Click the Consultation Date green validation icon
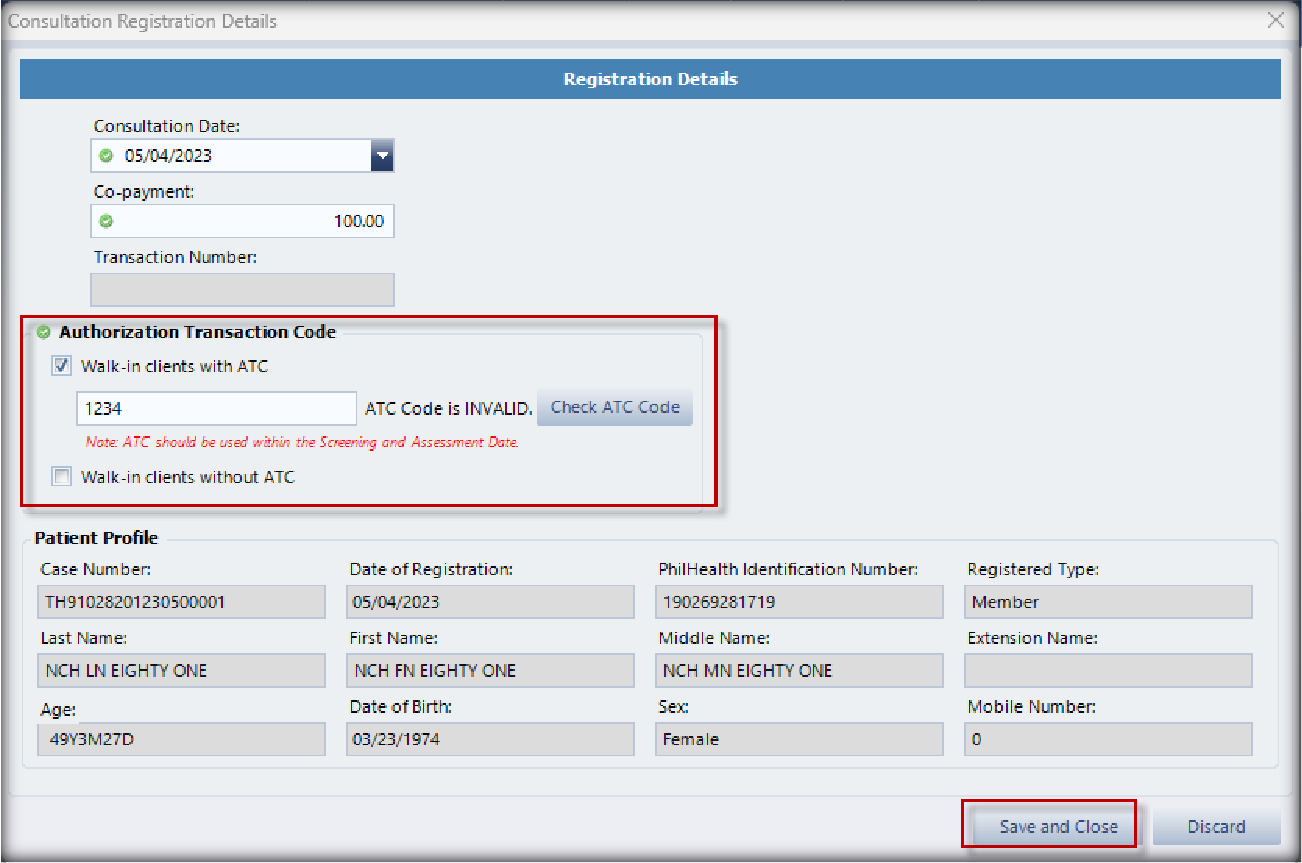This screenshot has height=863, width=1302. coord(107,156)
